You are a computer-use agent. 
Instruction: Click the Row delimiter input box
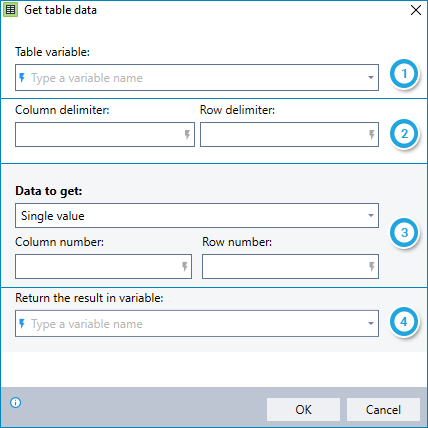pyautogui.click(x=289, y=135)
